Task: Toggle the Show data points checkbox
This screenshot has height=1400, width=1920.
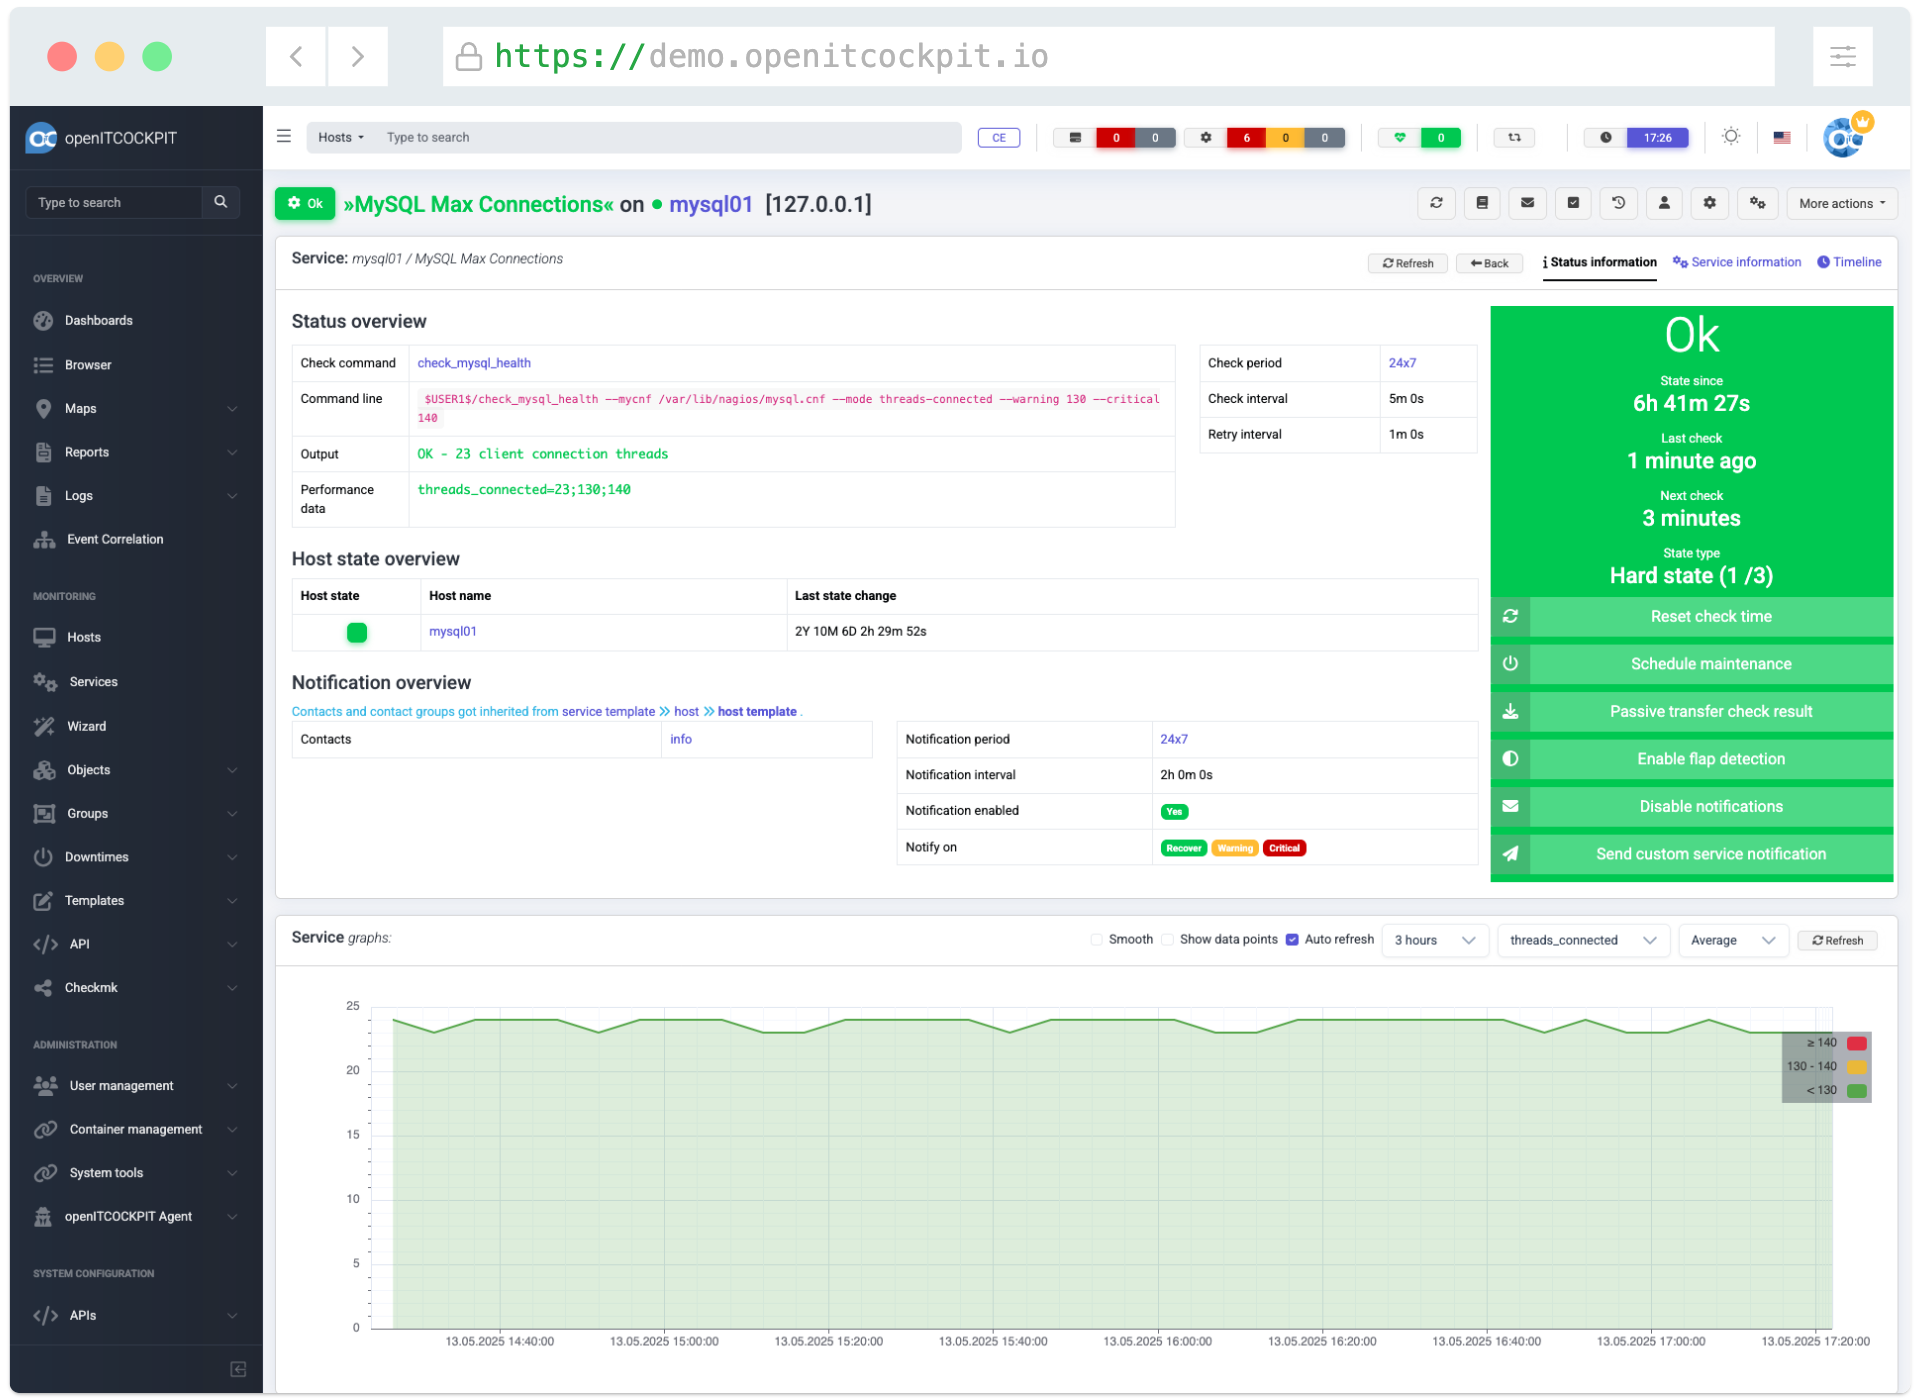Action: pyautogui.click(x=1168, y=940)
